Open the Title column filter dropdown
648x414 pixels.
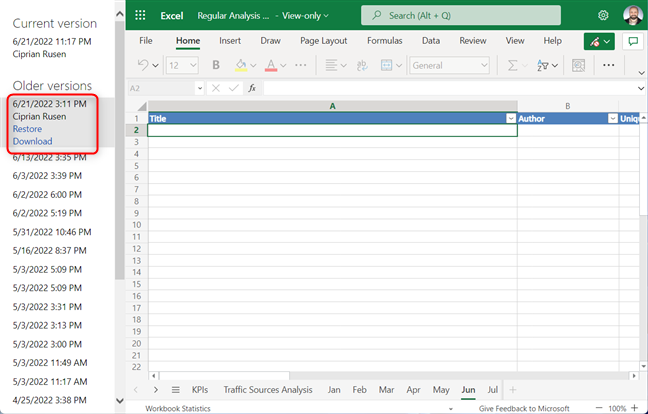tap(511, 119)
